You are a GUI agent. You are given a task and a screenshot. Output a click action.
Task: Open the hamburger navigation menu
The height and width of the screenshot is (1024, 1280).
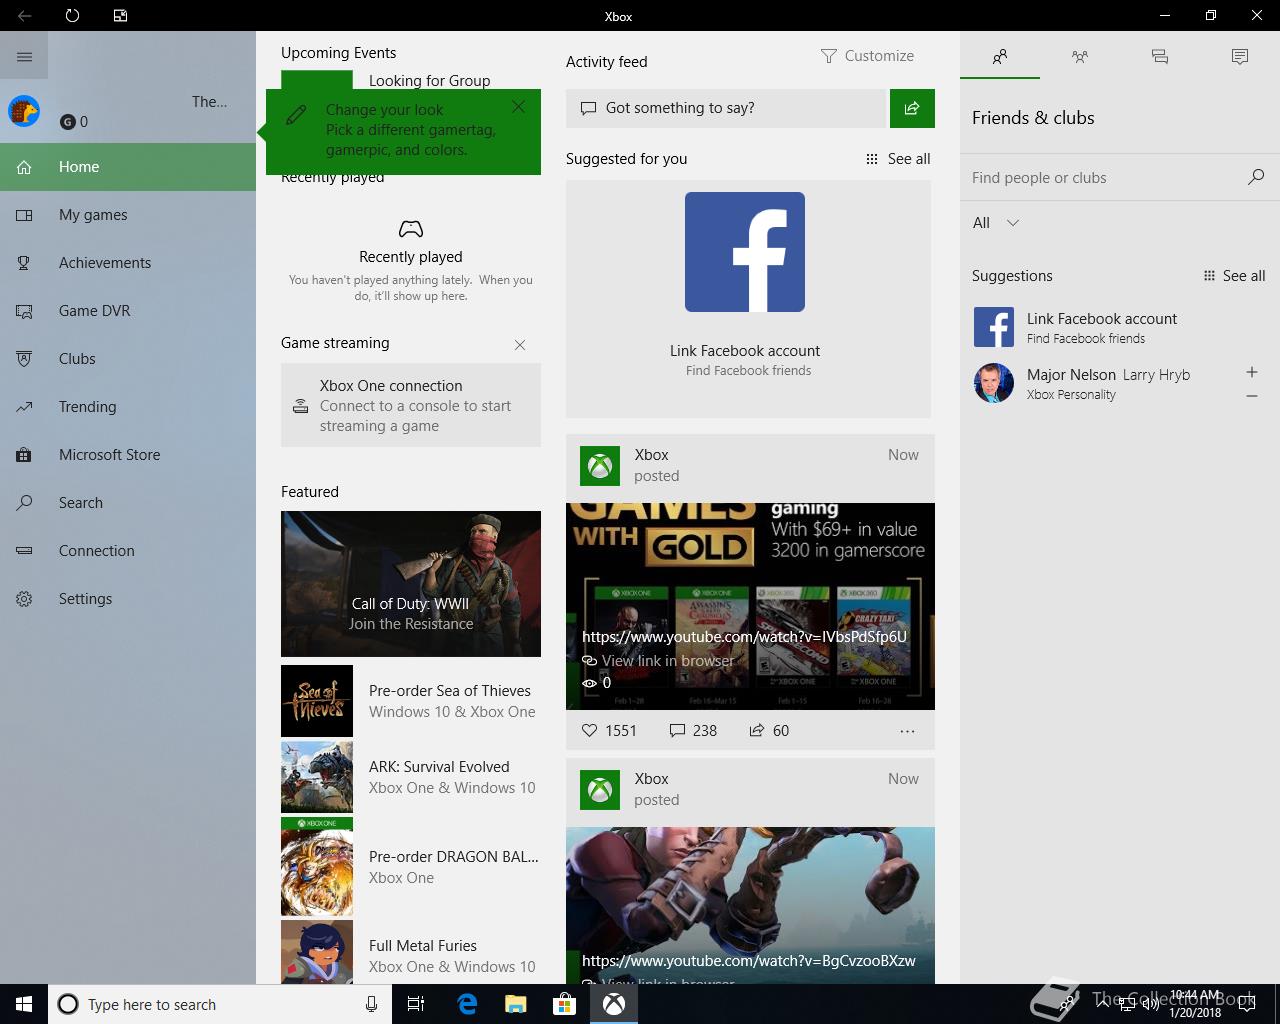click(x=24, y=57)
